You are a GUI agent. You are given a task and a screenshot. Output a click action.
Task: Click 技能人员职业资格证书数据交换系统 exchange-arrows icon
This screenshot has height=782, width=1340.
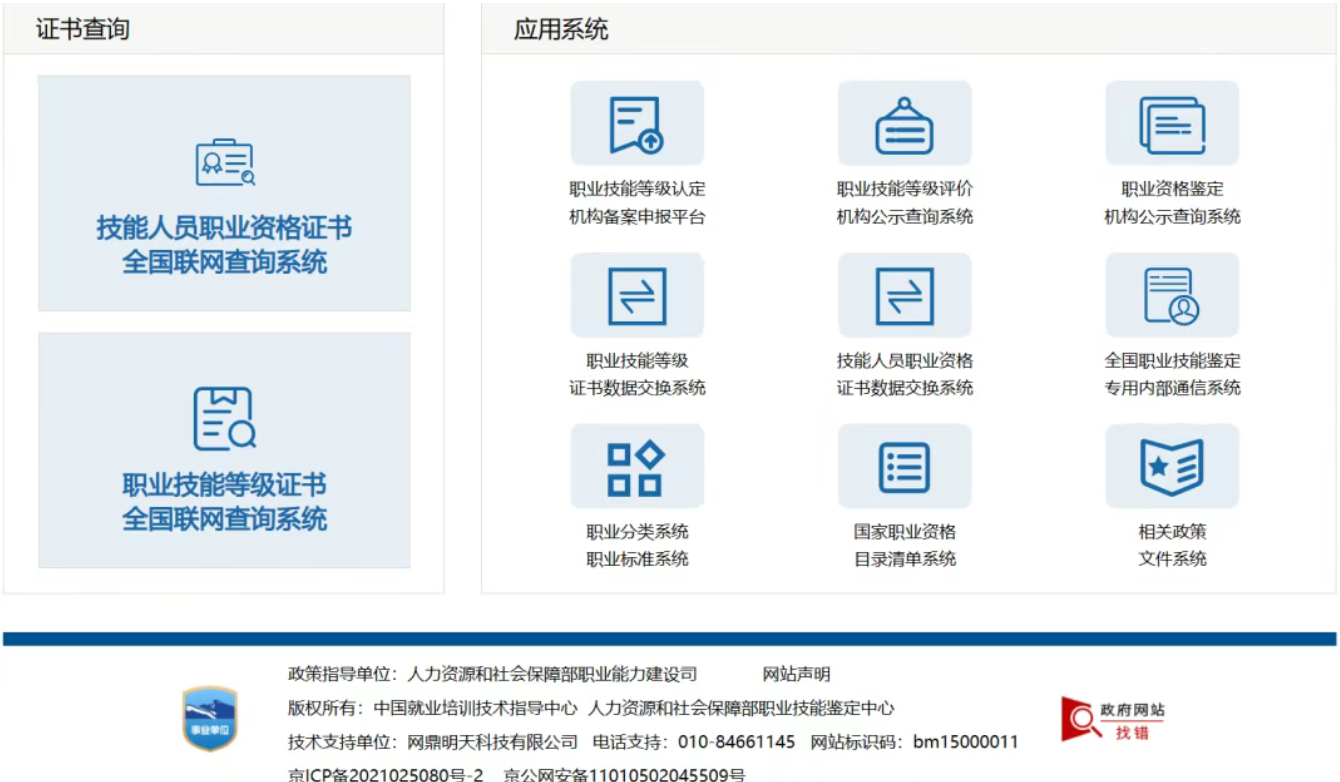tap(905, 295)
